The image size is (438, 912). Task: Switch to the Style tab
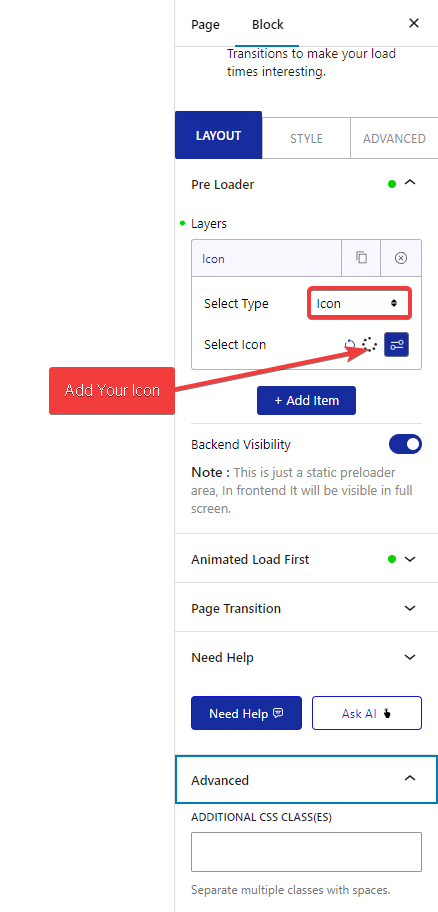coord(307,138)
